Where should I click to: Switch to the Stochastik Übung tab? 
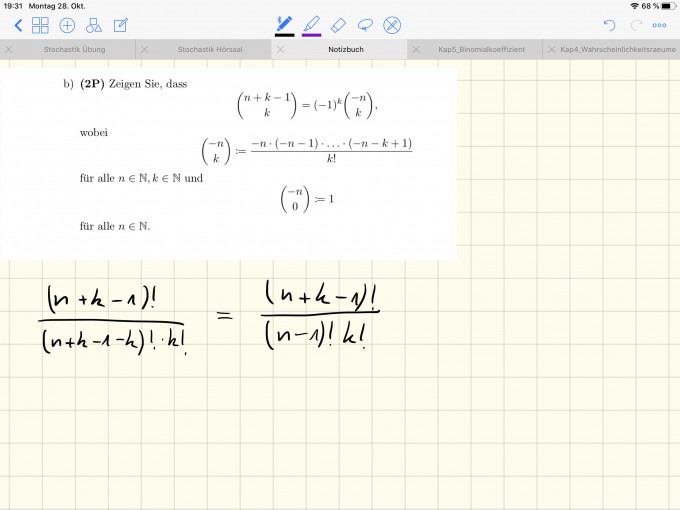[x=74, y=49]
